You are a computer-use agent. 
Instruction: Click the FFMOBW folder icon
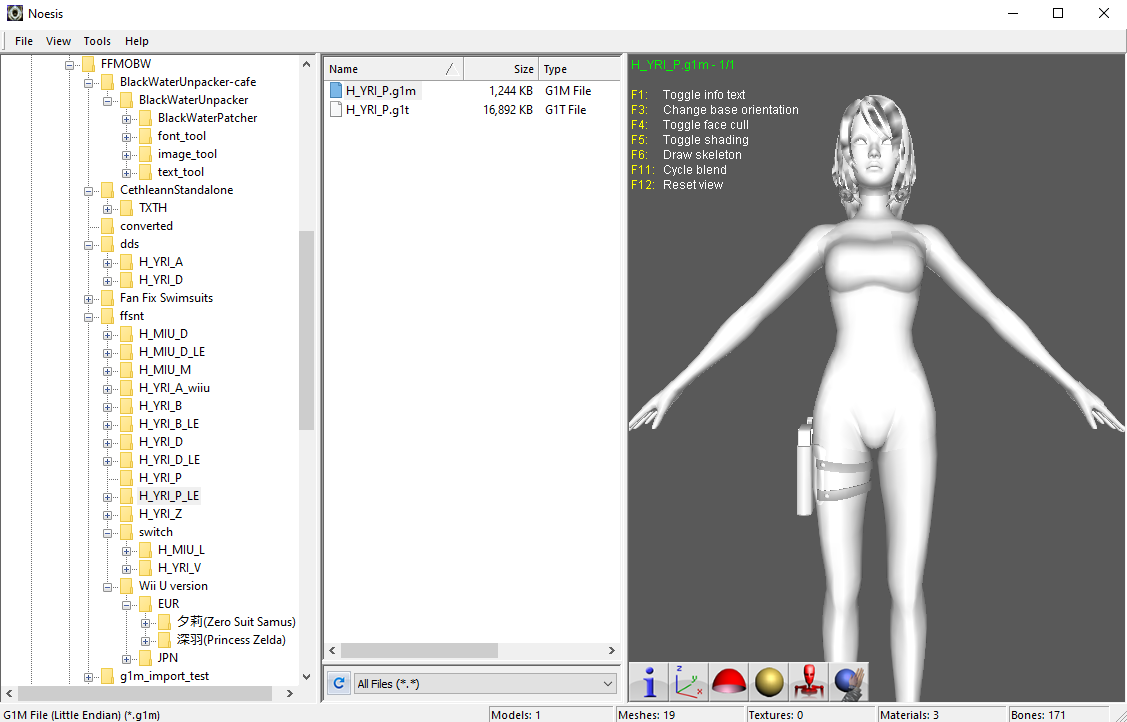[x=88, y=64]
